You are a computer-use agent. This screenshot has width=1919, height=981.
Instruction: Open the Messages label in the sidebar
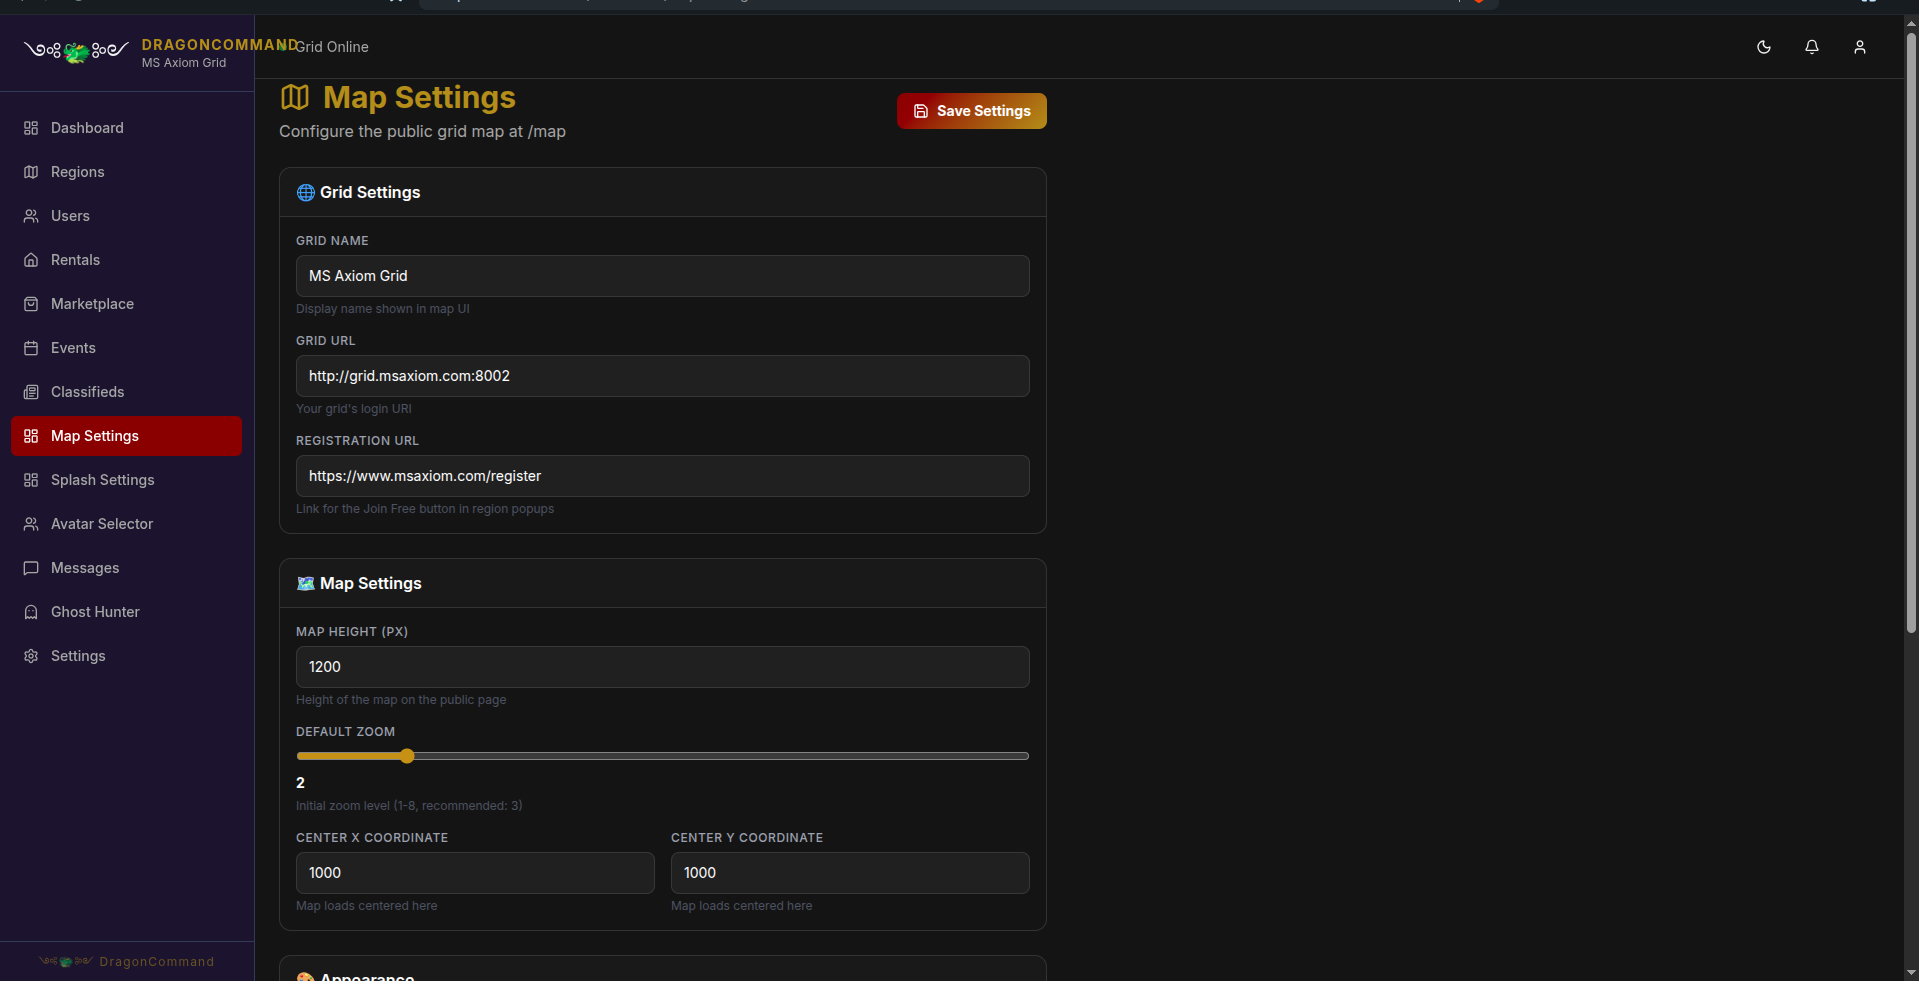click(x=85, y=568)
